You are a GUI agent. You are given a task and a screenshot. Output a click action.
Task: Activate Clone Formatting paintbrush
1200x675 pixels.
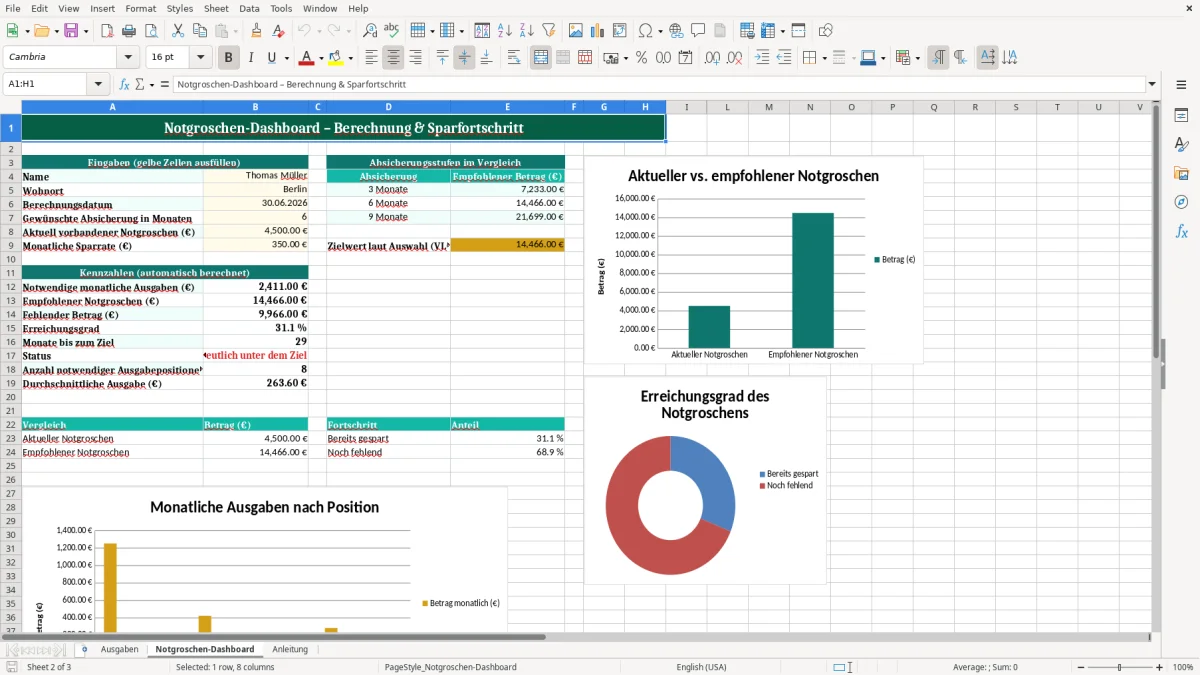256,31
